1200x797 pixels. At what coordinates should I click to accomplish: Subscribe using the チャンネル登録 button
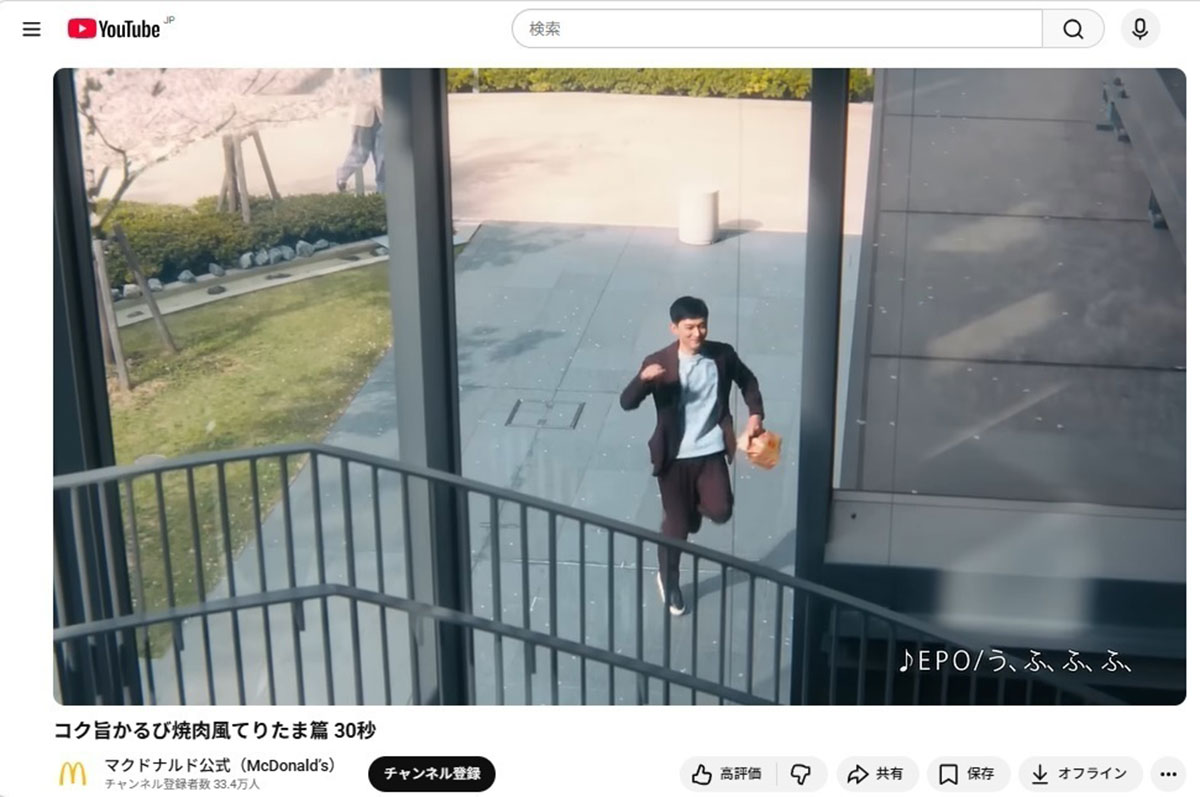click(x=432, y=774)
